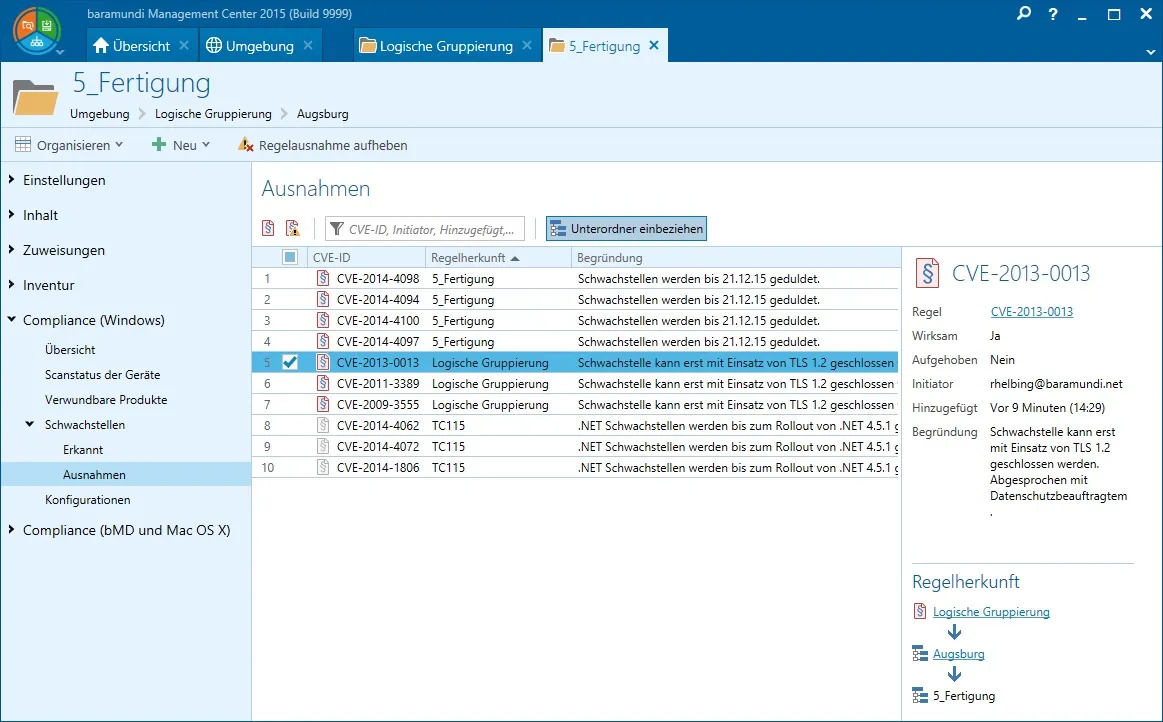Collapse the Schwachstellen subtree

[30, 424]
